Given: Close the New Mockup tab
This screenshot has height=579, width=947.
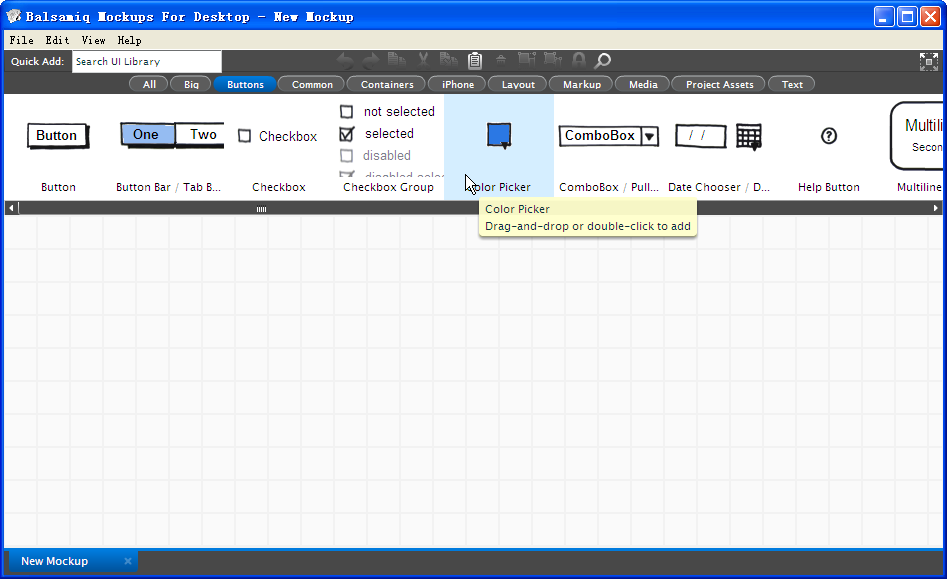Looking at the screenshot, I should pos(128,561).
